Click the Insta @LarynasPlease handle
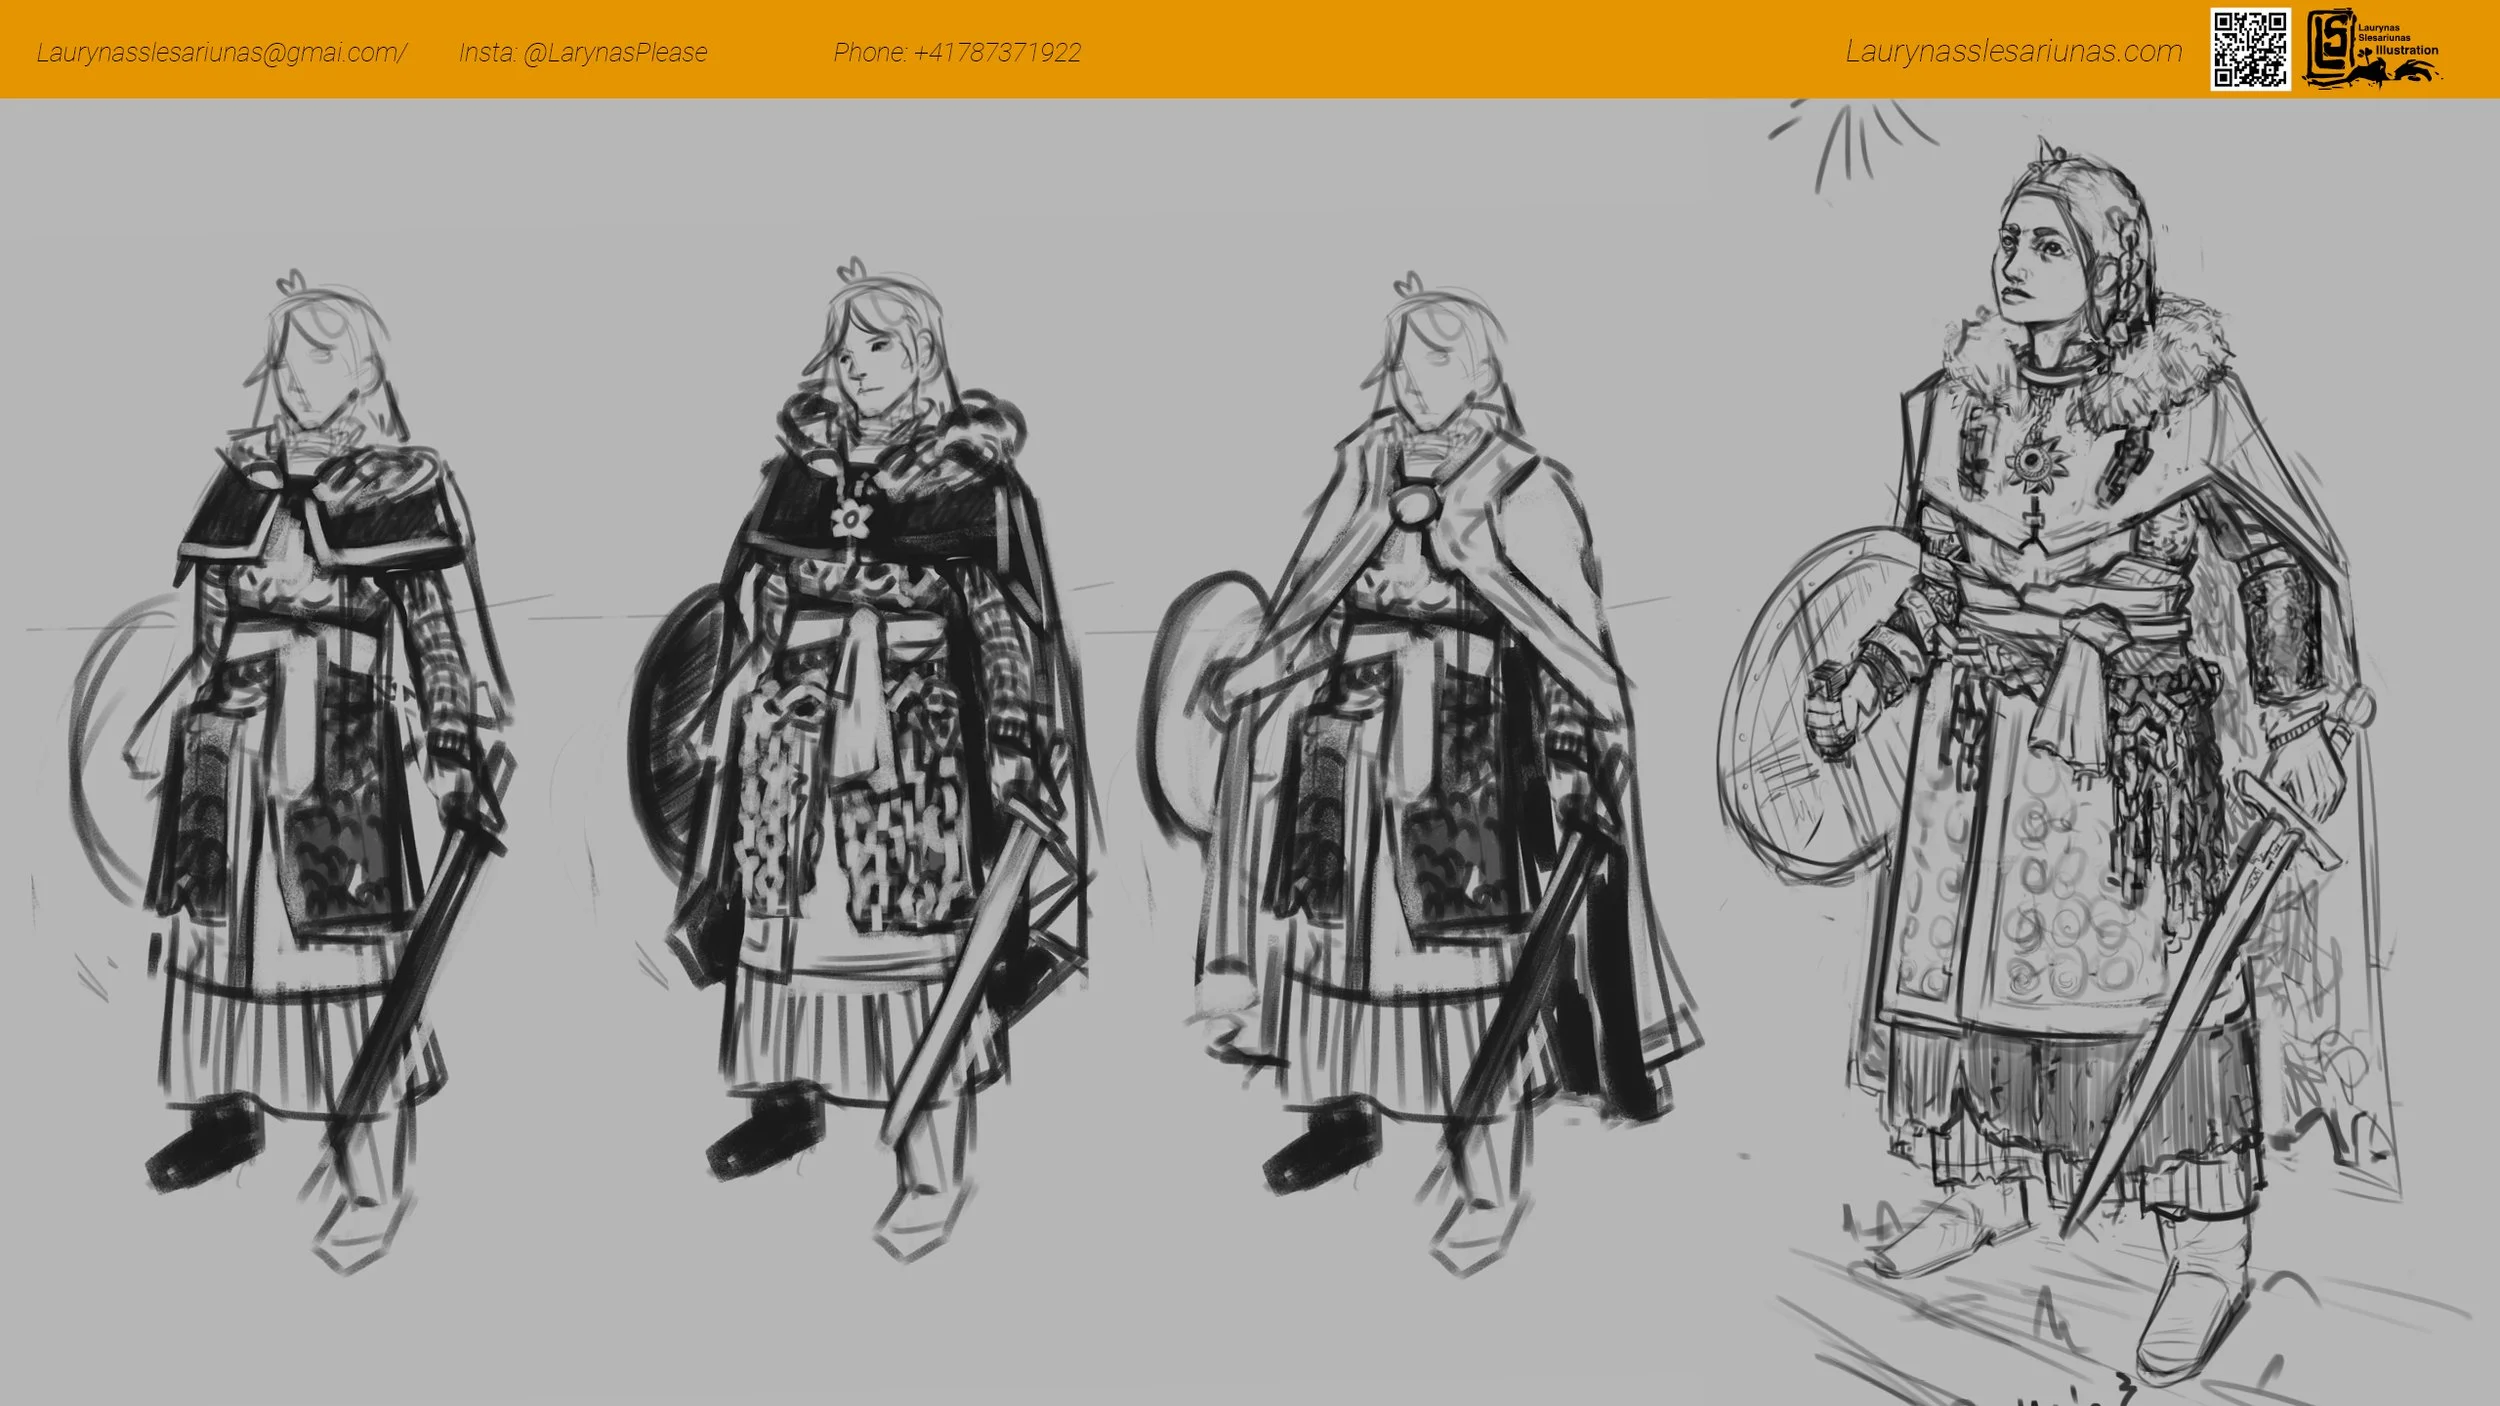This screenshot has height=1406, width=2500. pyautogui.click(x=583, y=53)
